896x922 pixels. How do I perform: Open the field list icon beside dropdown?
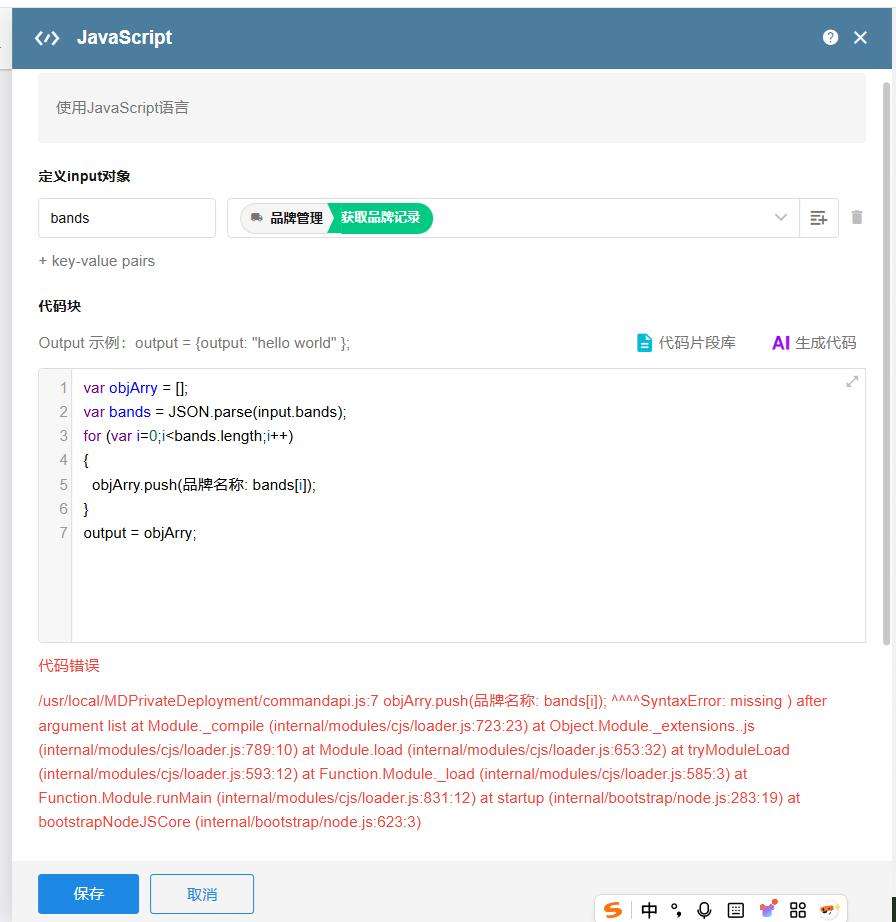(x=818, y=218)
